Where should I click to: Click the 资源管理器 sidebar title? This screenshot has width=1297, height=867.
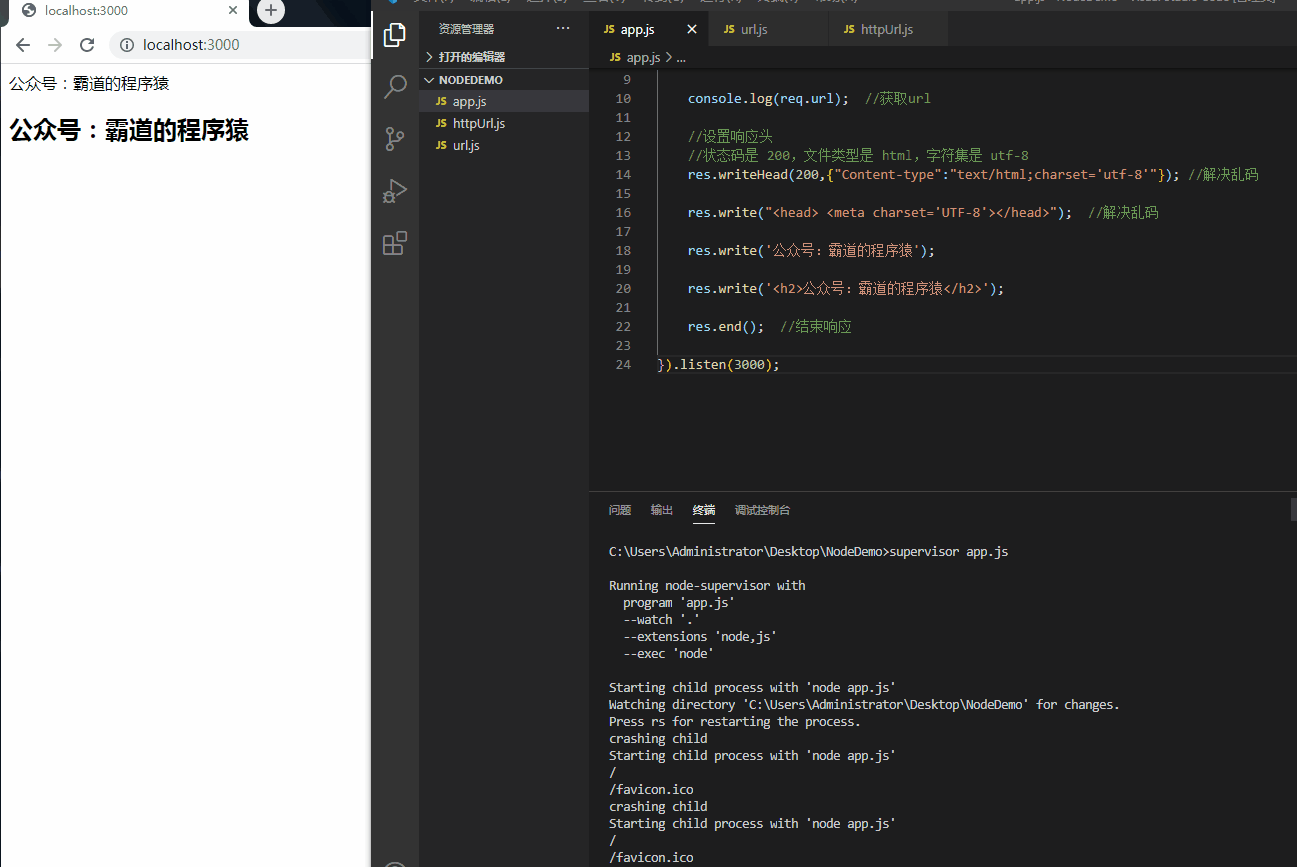[466, 29]
